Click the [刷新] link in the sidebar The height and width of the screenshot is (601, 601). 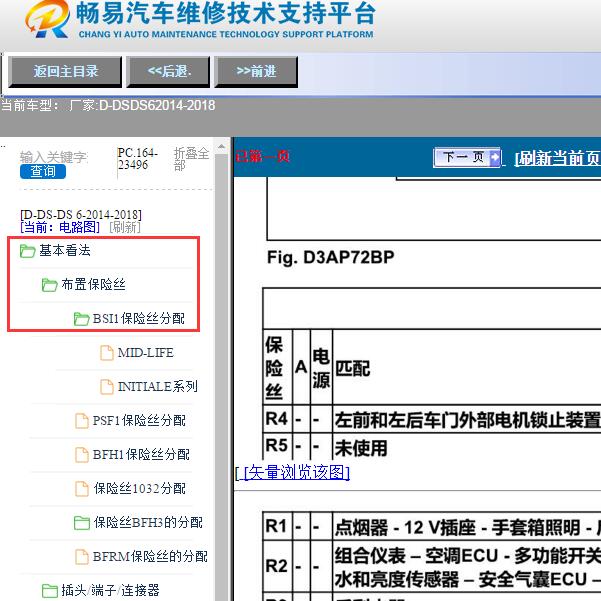125,227
